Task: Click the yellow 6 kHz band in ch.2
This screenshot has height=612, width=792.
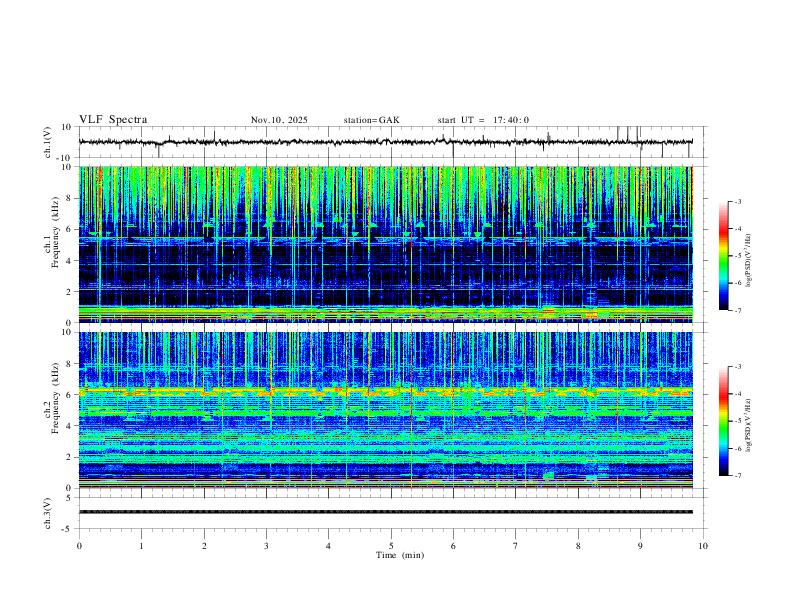Action: [x=386, y=391]
